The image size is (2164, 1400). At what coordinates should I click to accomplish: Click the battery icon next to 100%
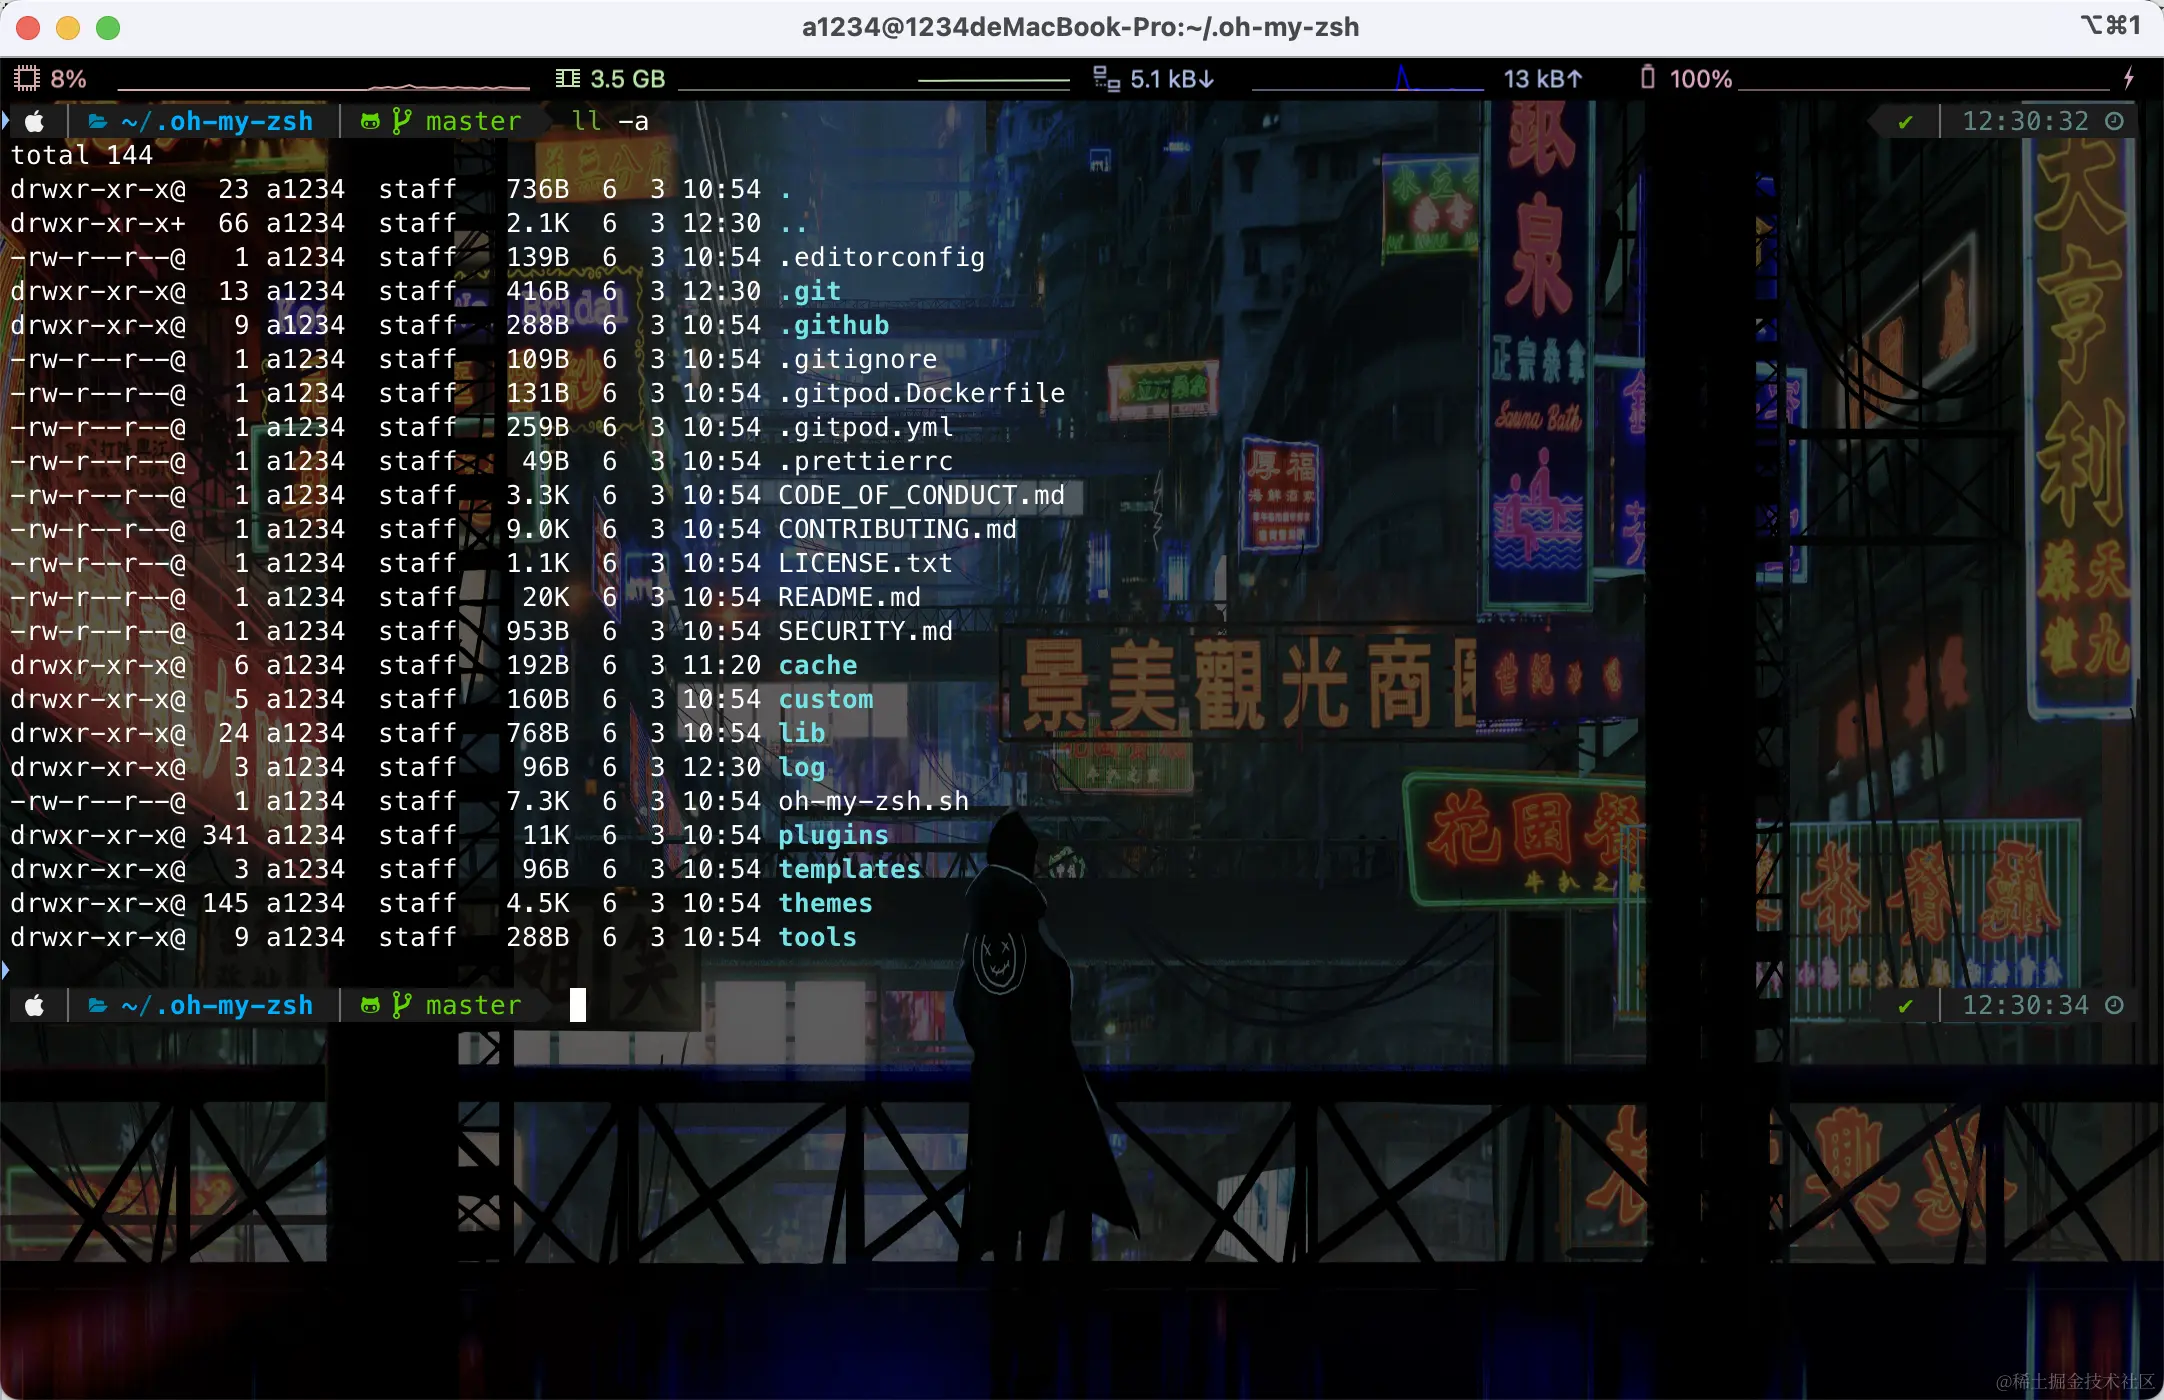(x=1648, y=77)
